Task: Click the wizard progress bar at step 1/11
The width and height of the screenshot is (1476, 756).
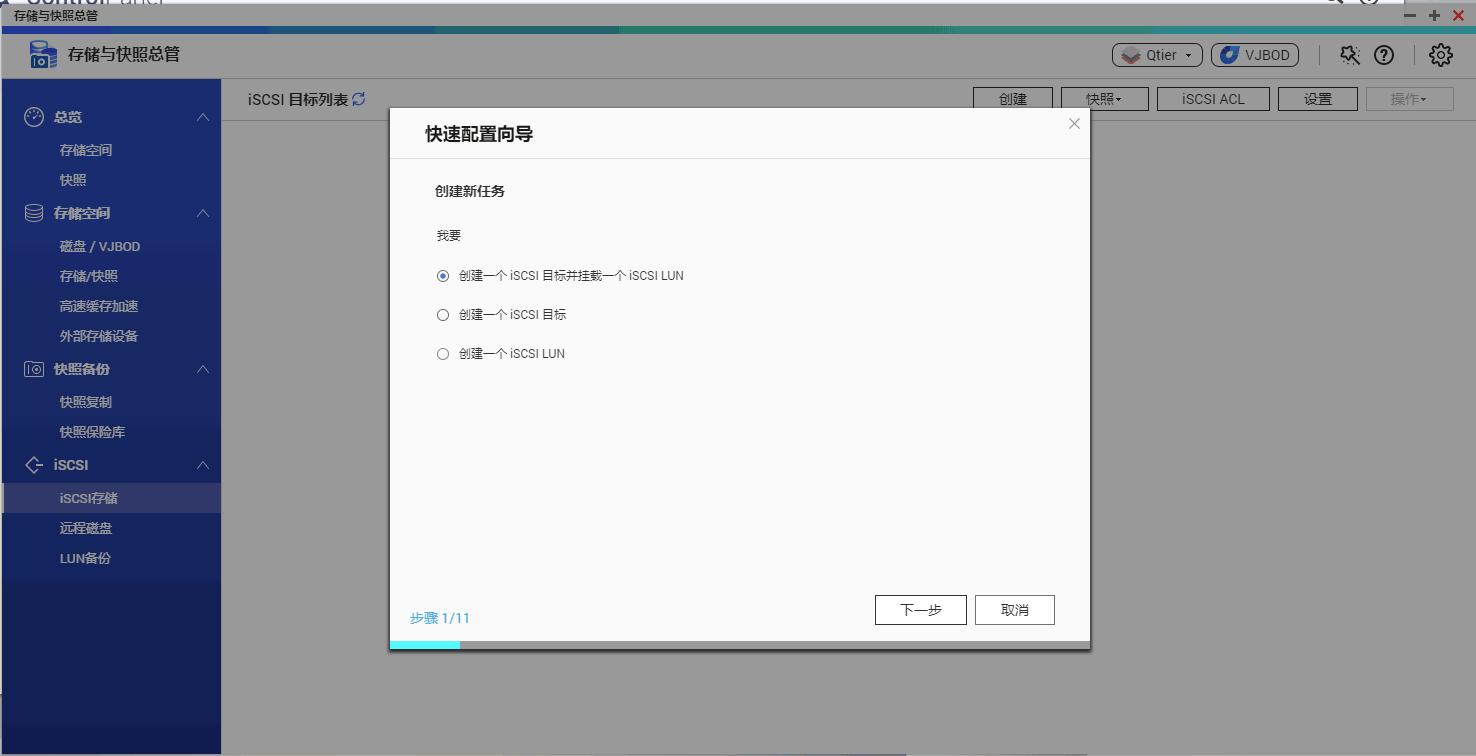Action: [424, 645]
